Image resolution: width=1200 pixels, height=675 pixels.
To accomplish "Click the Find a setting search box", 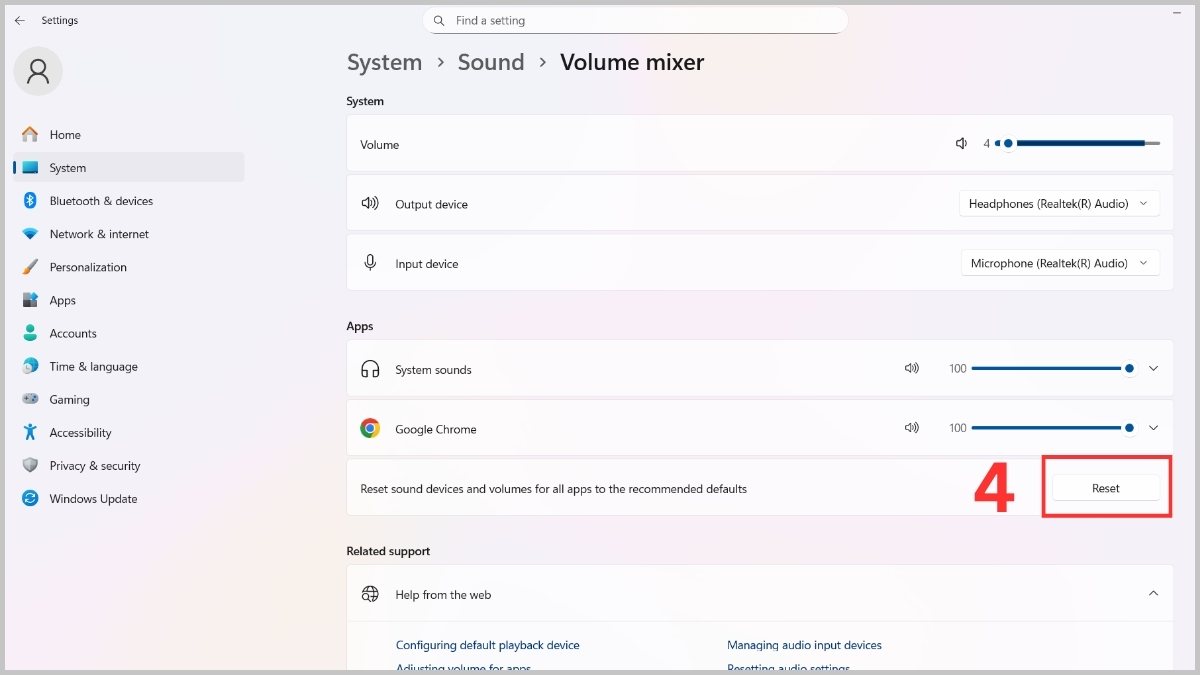I will (x=640, y=20).
